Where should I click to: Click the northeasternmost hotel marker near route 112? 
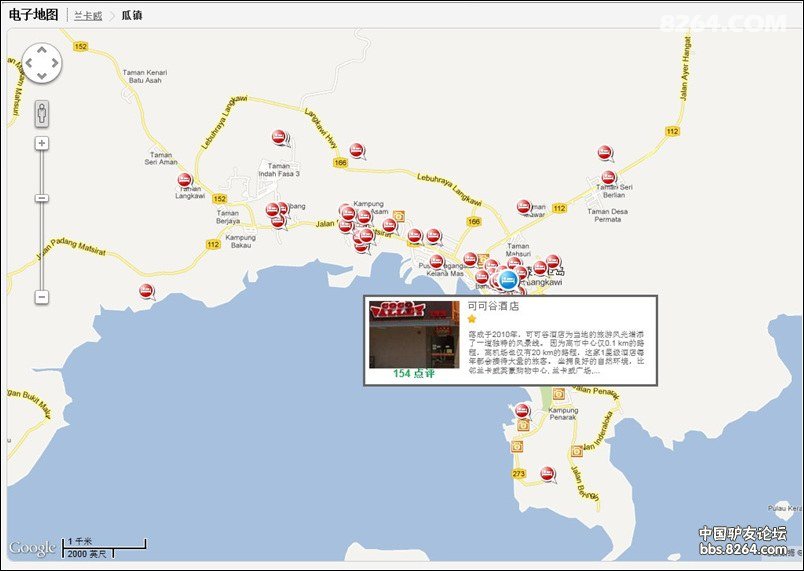[x=605, y=152]
